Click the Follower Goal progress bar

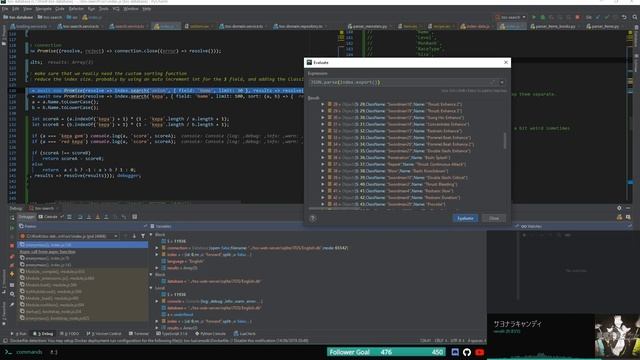pos(386,352)
